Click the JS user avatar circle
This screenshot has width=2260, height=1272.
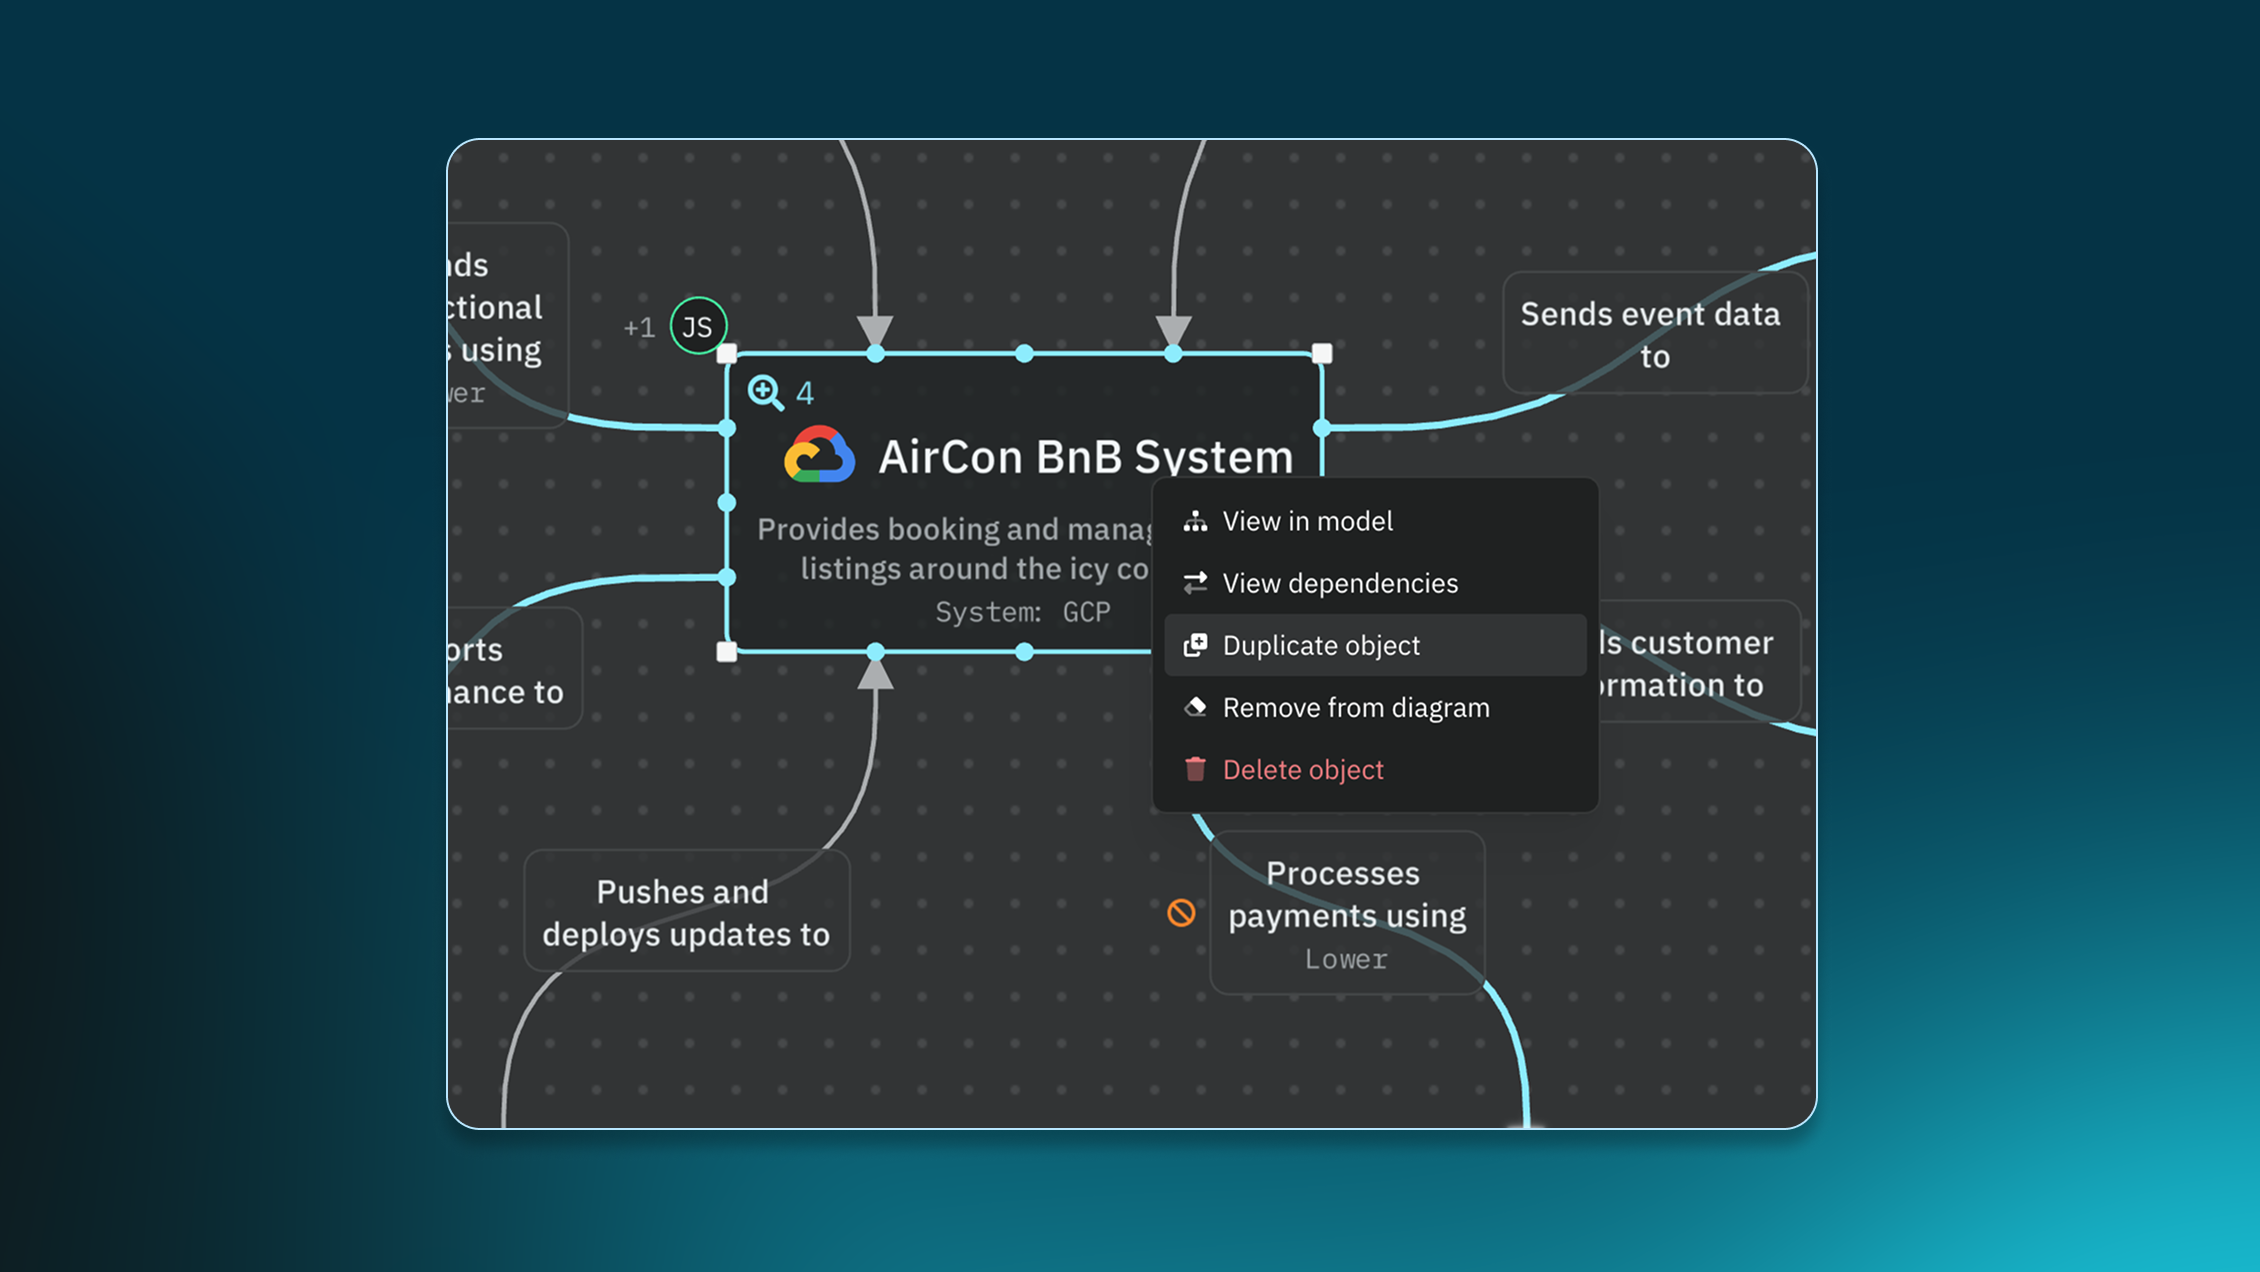(697, 326)
